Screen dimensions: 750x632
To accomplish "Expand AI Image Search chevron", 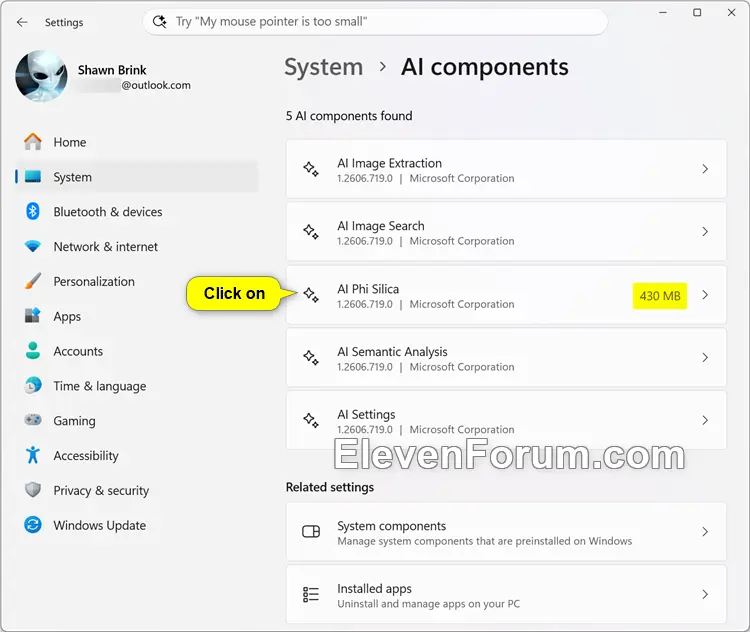I will pyautogui.click(x=705, y=232).
